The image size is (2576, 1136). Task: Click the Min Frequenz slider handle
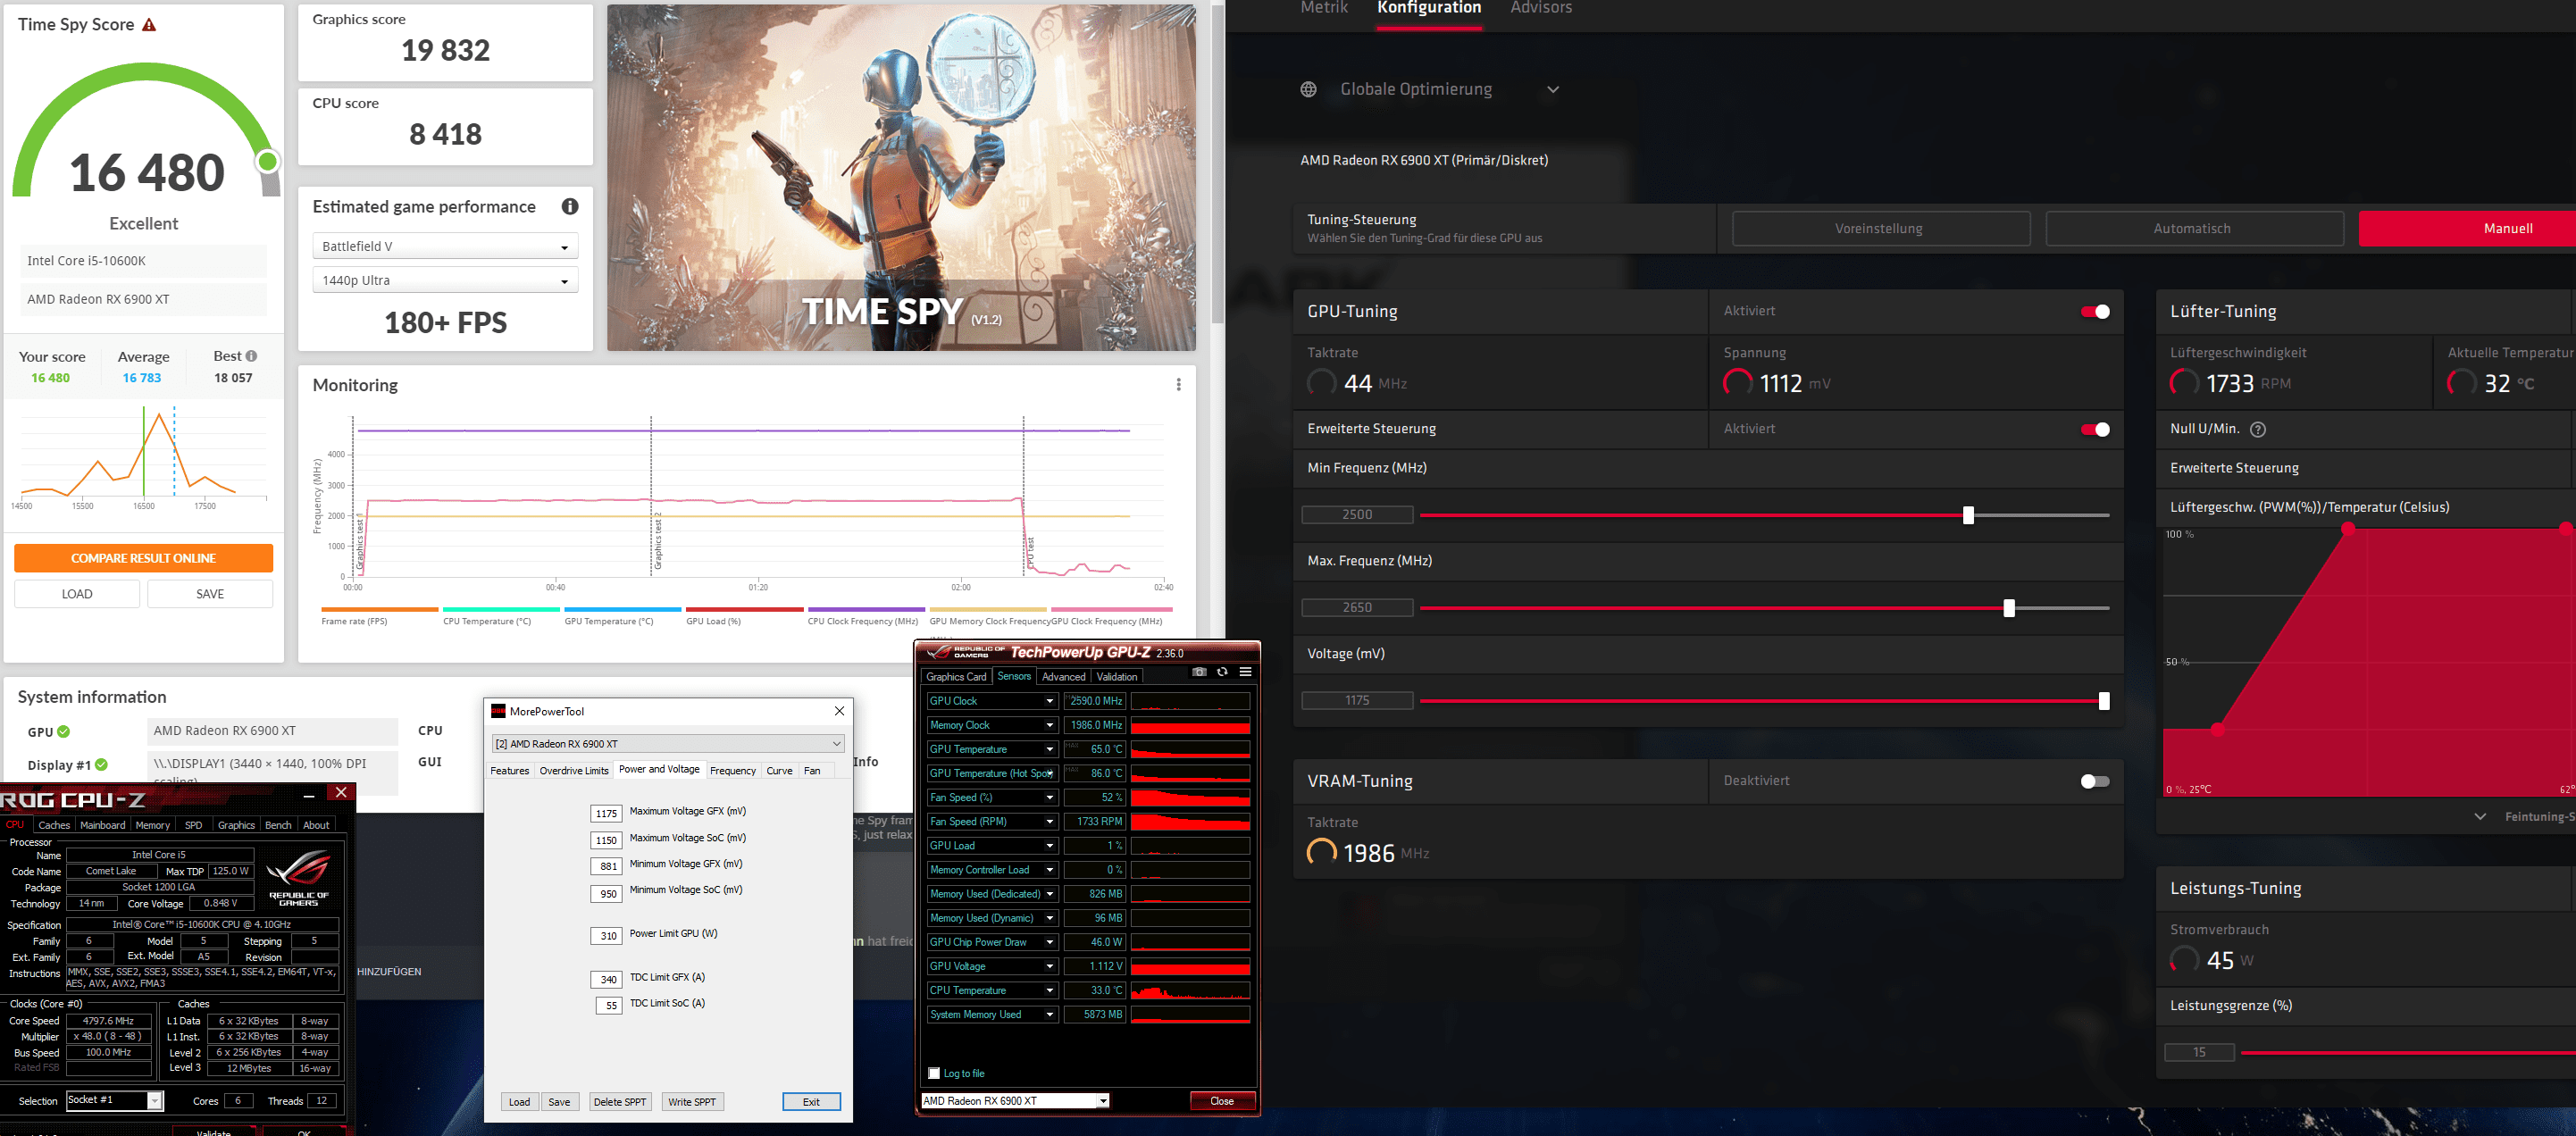pyautogui.click(x=1968, y=516)
